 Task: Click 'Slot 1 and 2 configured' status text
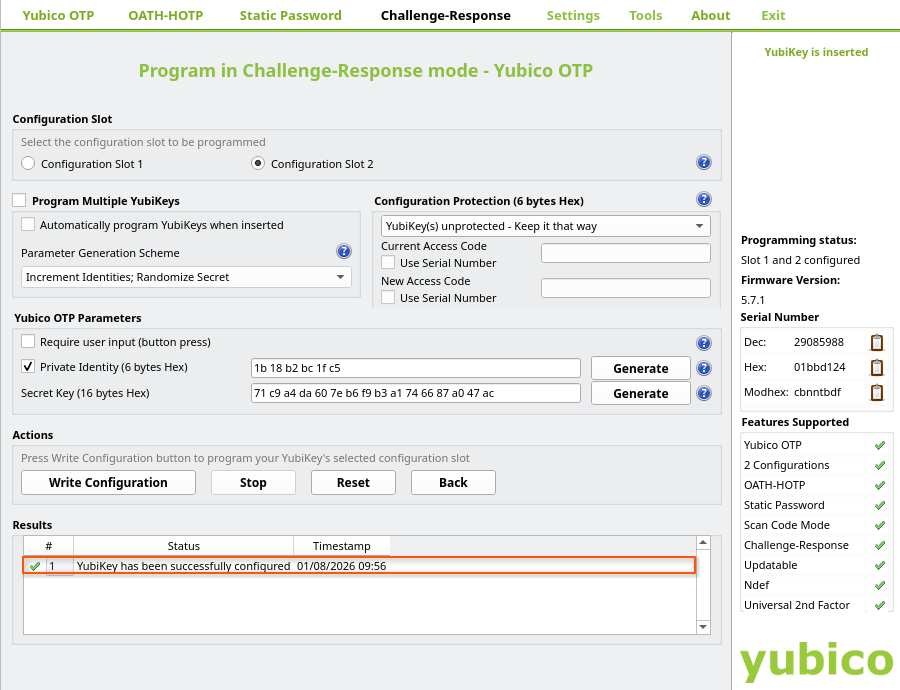click(x=800, y=260)
